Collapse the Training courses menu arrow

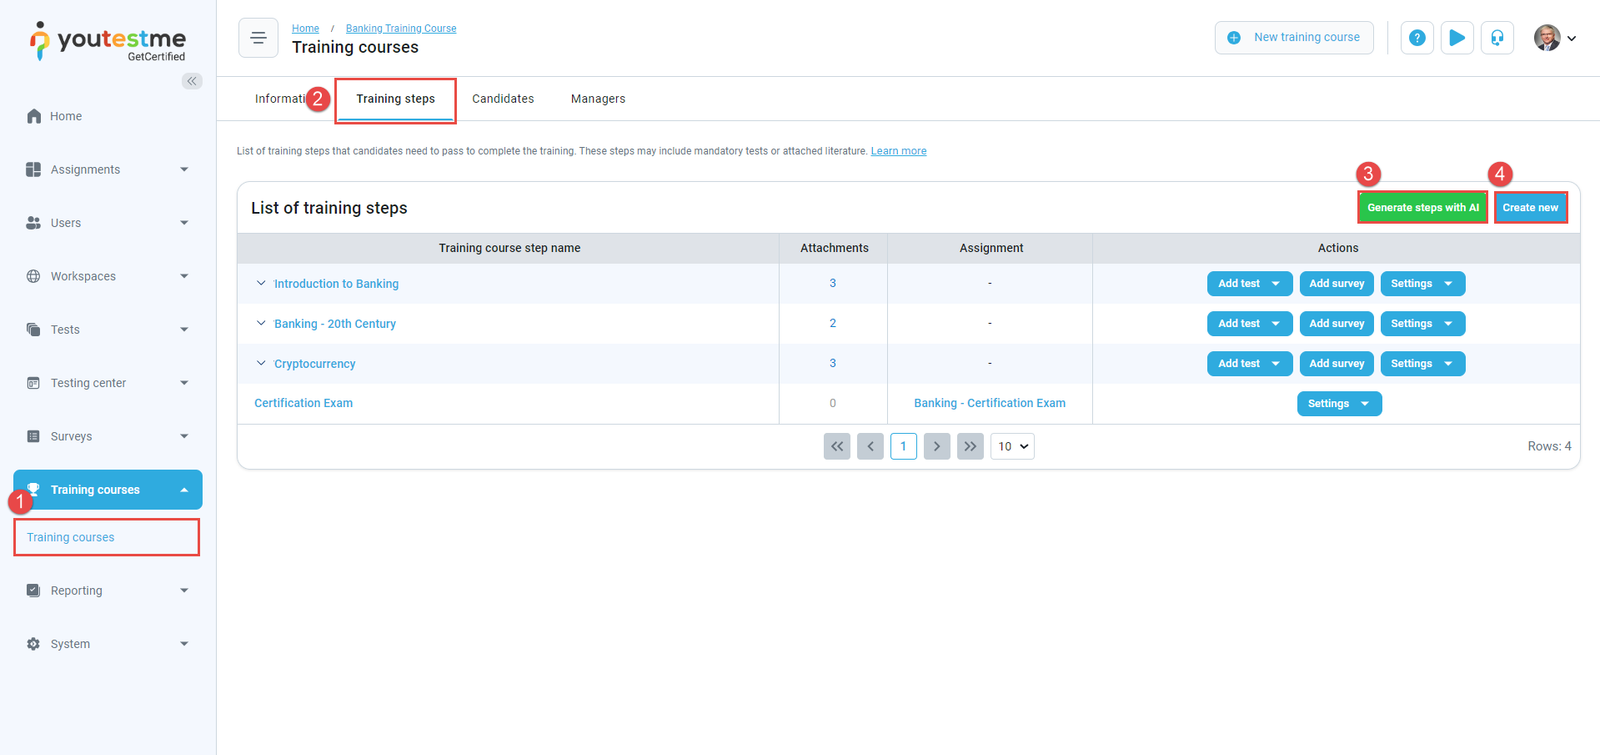184,490
